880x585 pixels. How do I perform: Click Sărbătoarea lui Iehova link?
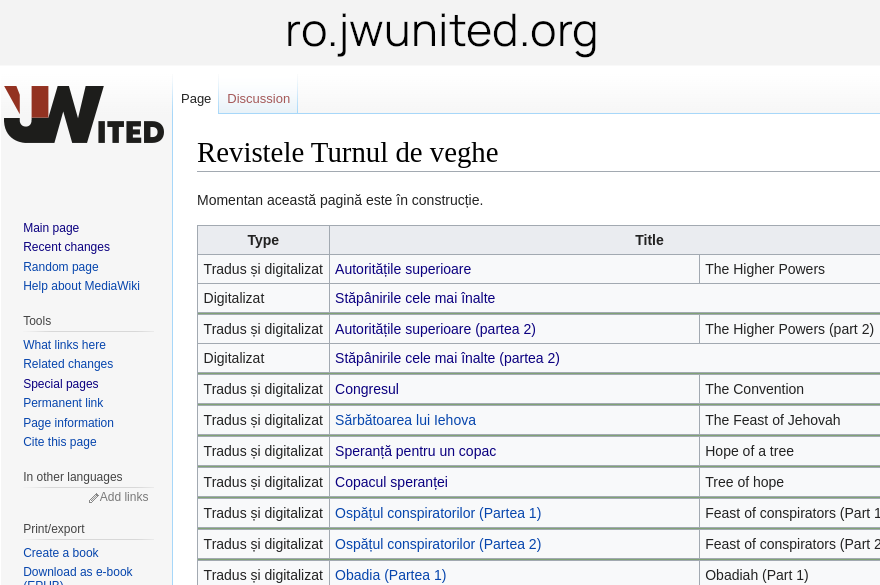(x=405, y=420)
